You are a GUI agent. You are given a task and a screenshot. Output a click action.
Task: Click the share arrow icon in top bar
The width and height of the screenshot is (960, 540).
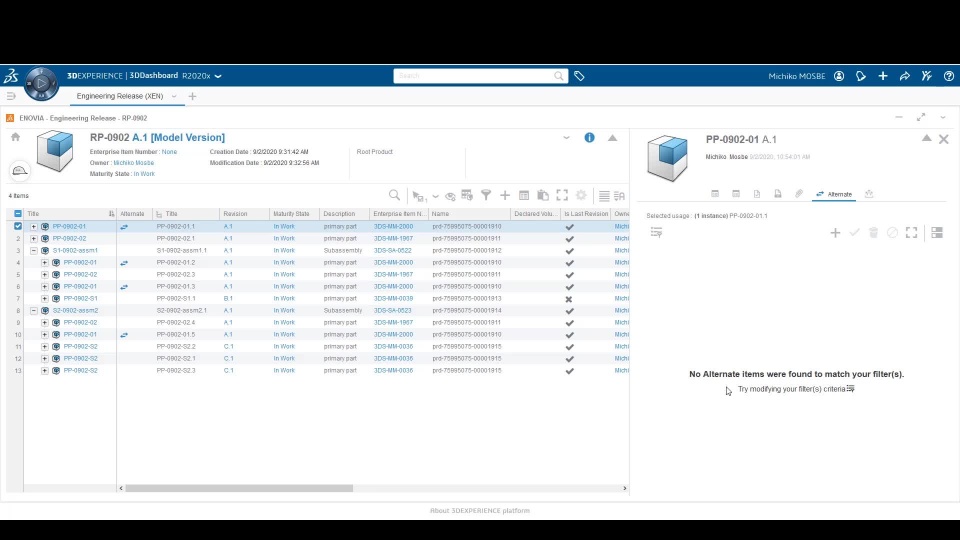point(905,77)
